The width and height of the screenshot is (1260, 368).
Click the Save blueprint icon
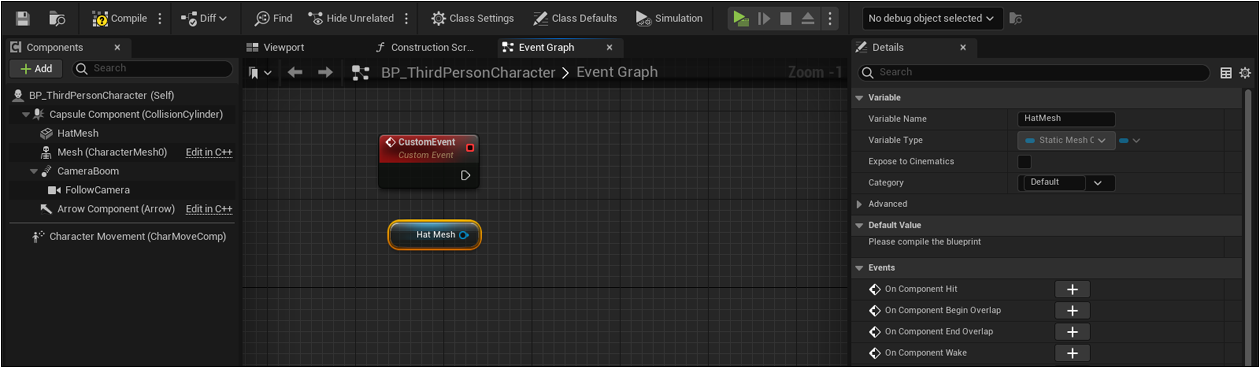[24, 18]
